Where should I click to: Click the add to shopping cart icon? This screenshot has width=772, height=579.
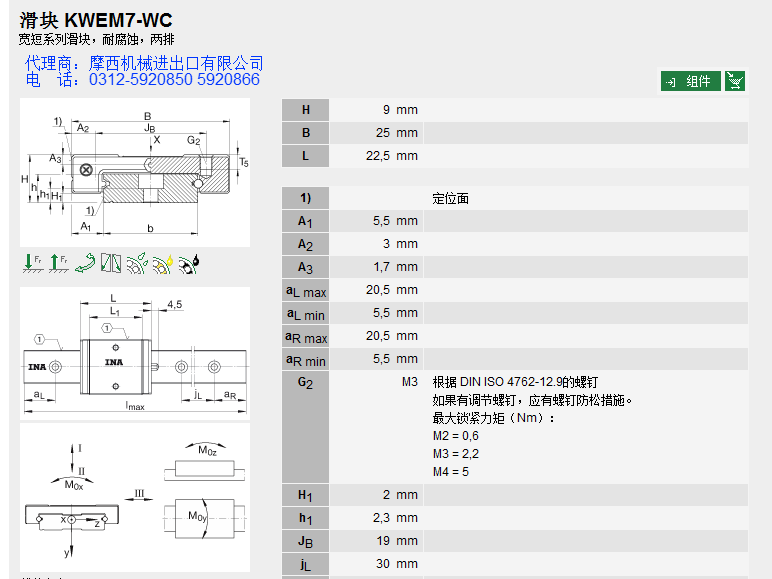coord(735,81)
